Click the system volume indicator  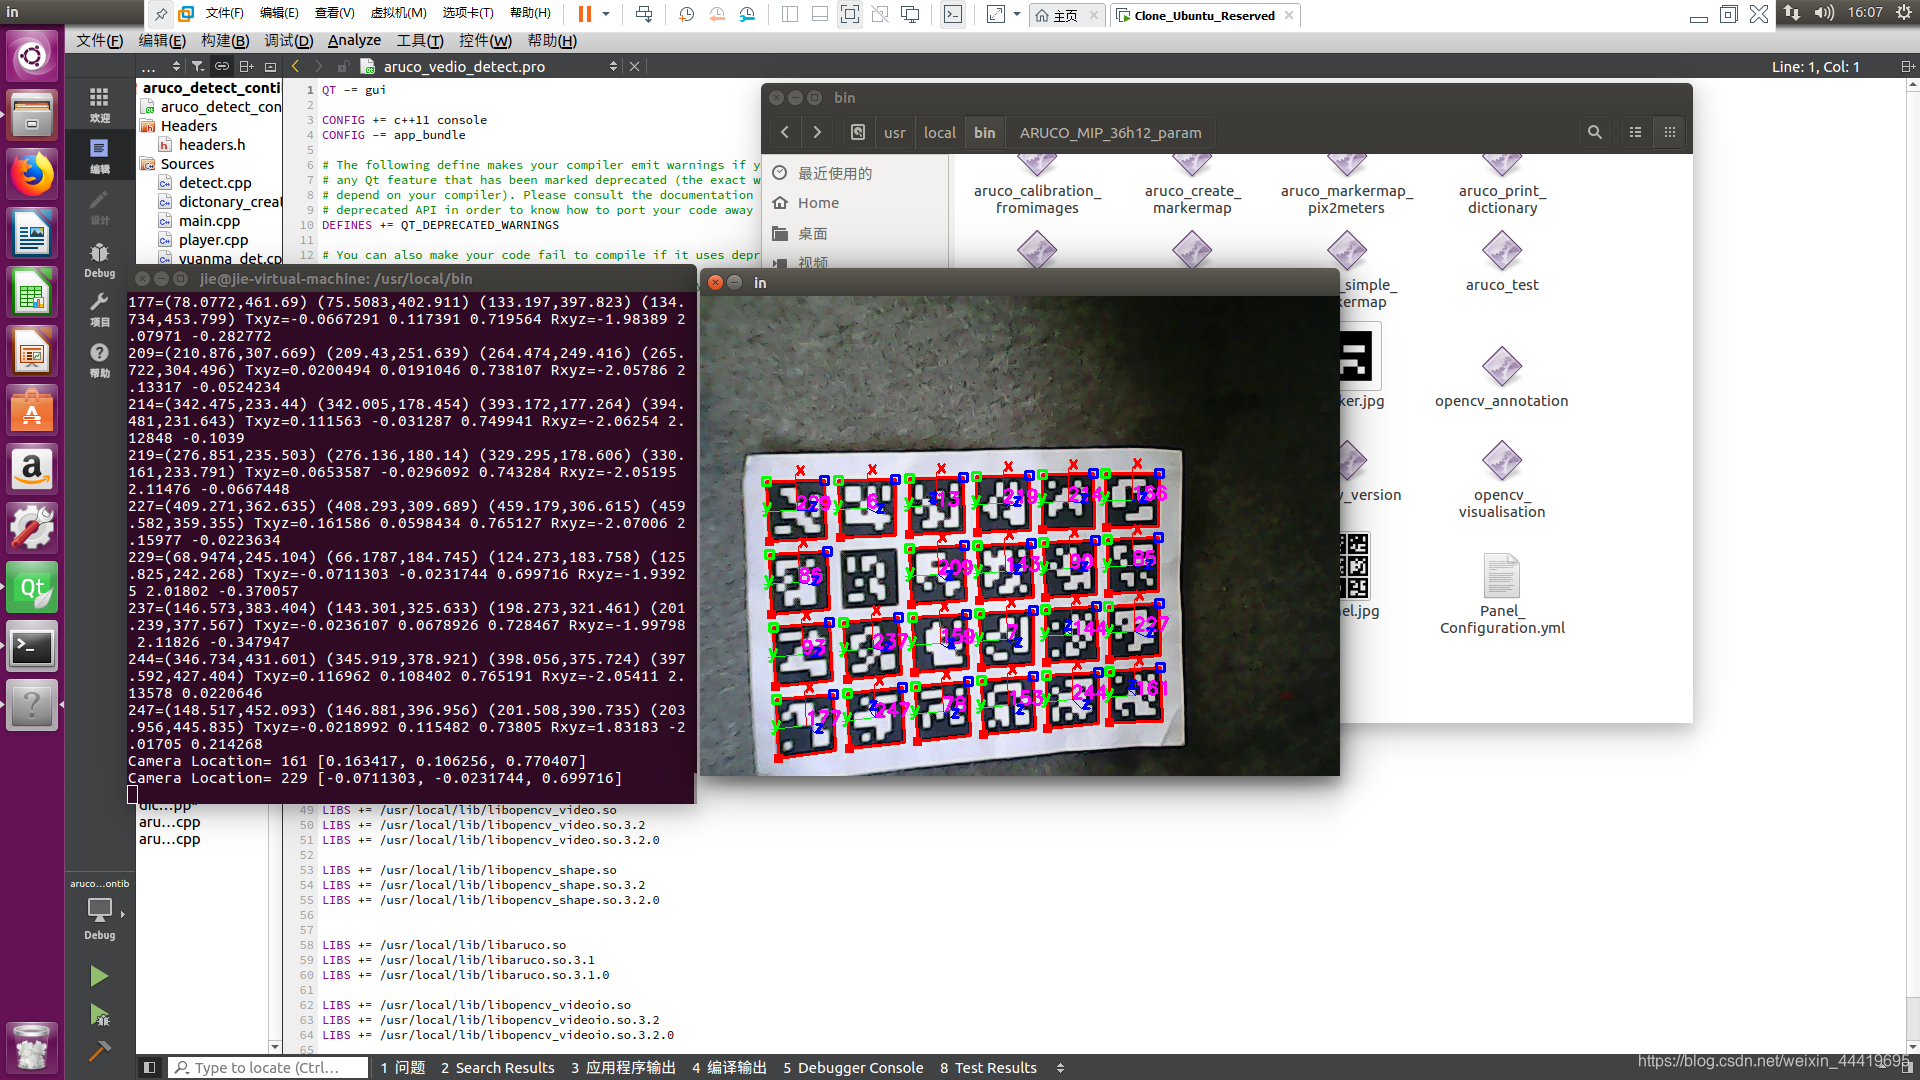[x=1824, y=13]
